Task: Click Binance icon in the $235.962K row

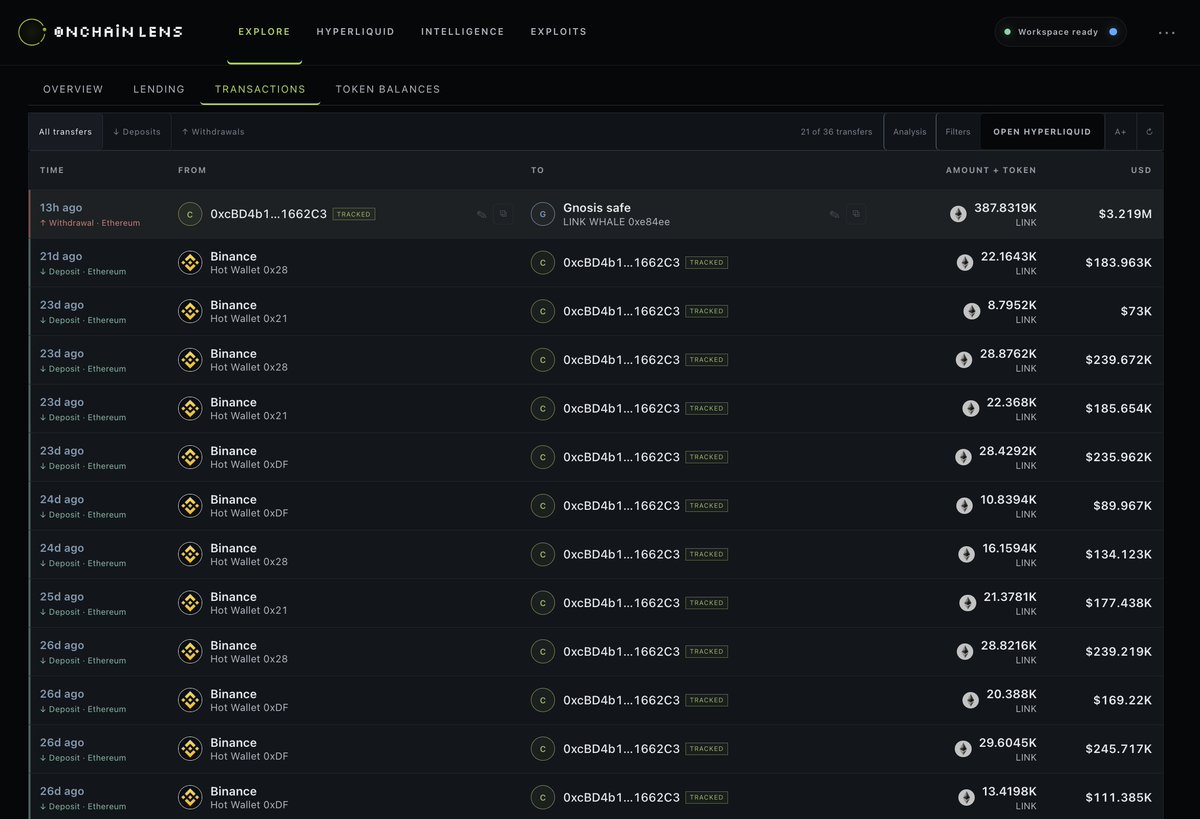Action: (x=190, y=457)
